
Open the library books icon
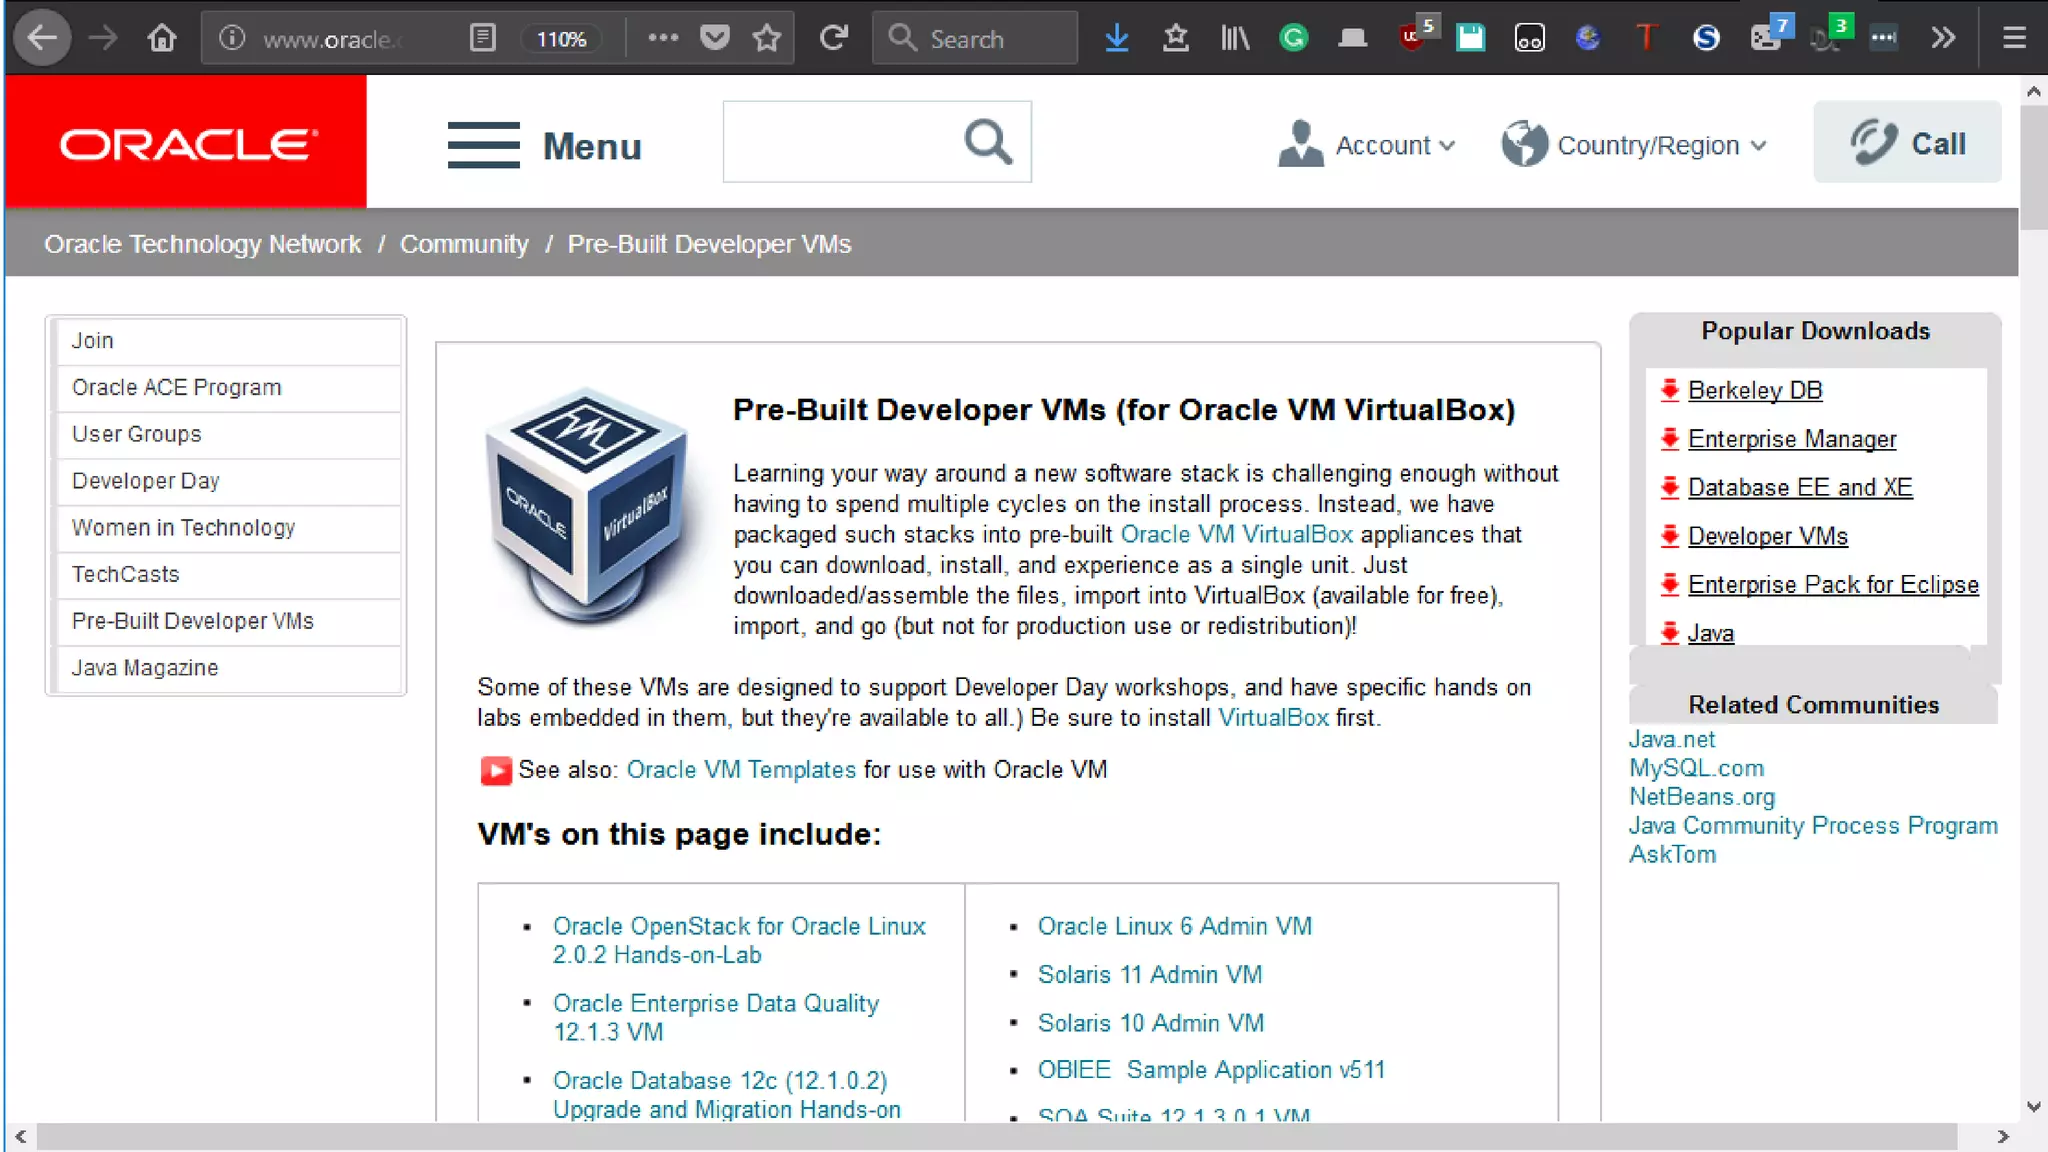(1235, 38)
